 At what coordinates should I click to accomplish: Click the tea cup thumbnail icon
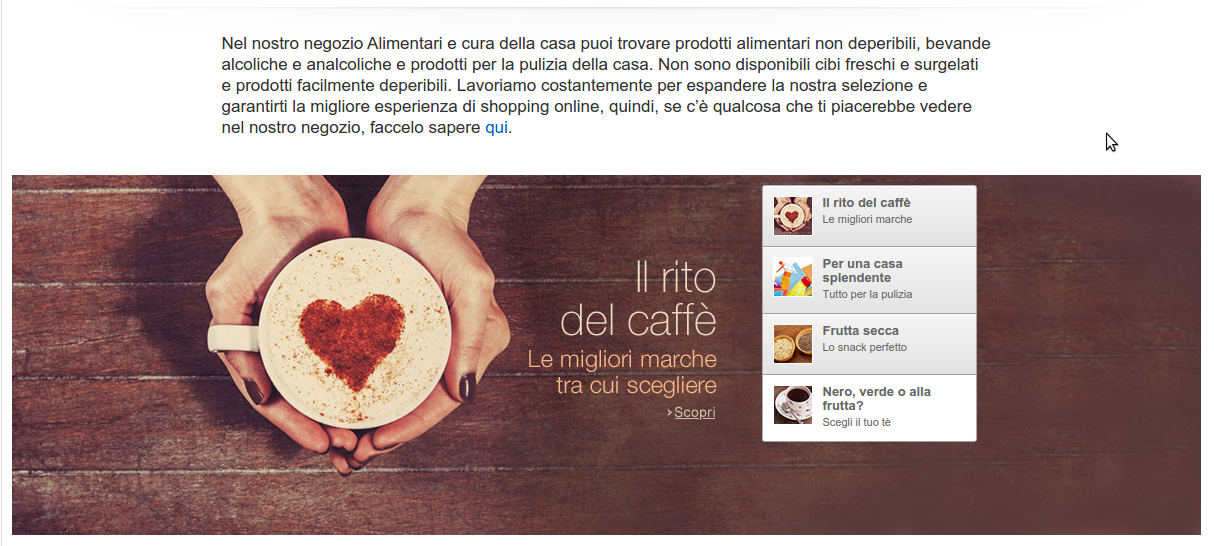click(x=793, y=405)
